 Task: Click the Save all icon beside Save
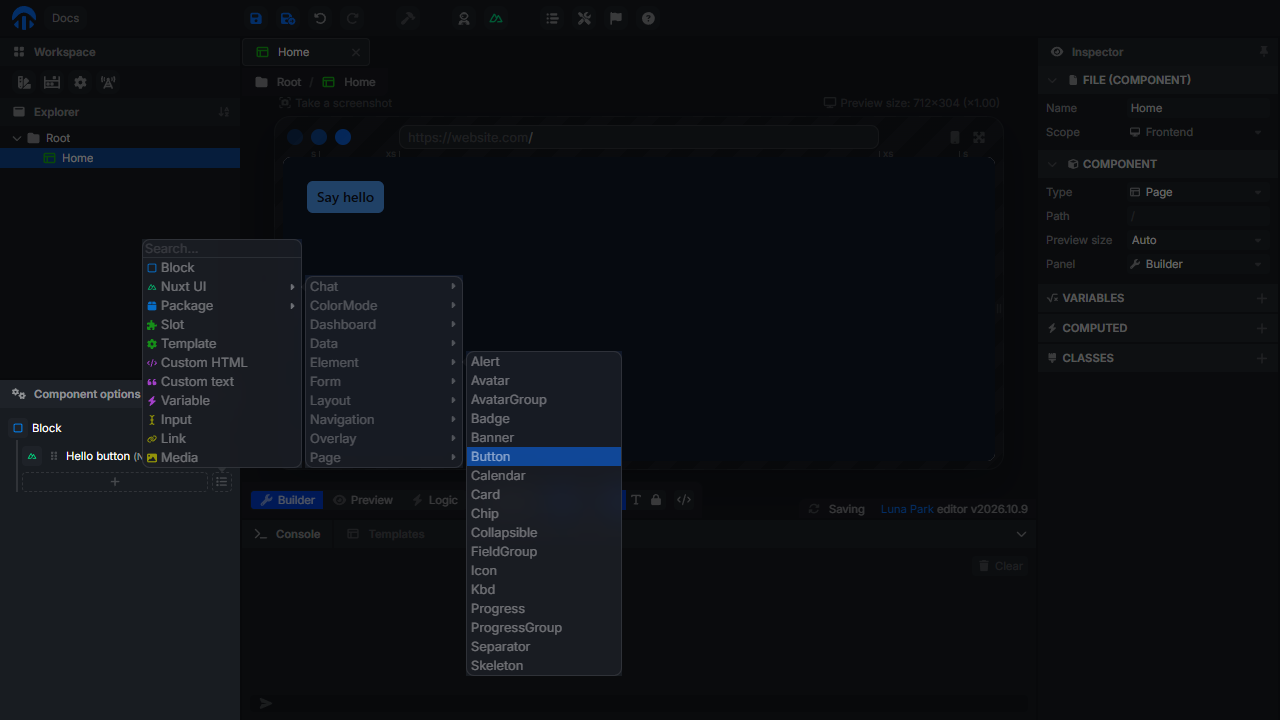tap(288, 18)
